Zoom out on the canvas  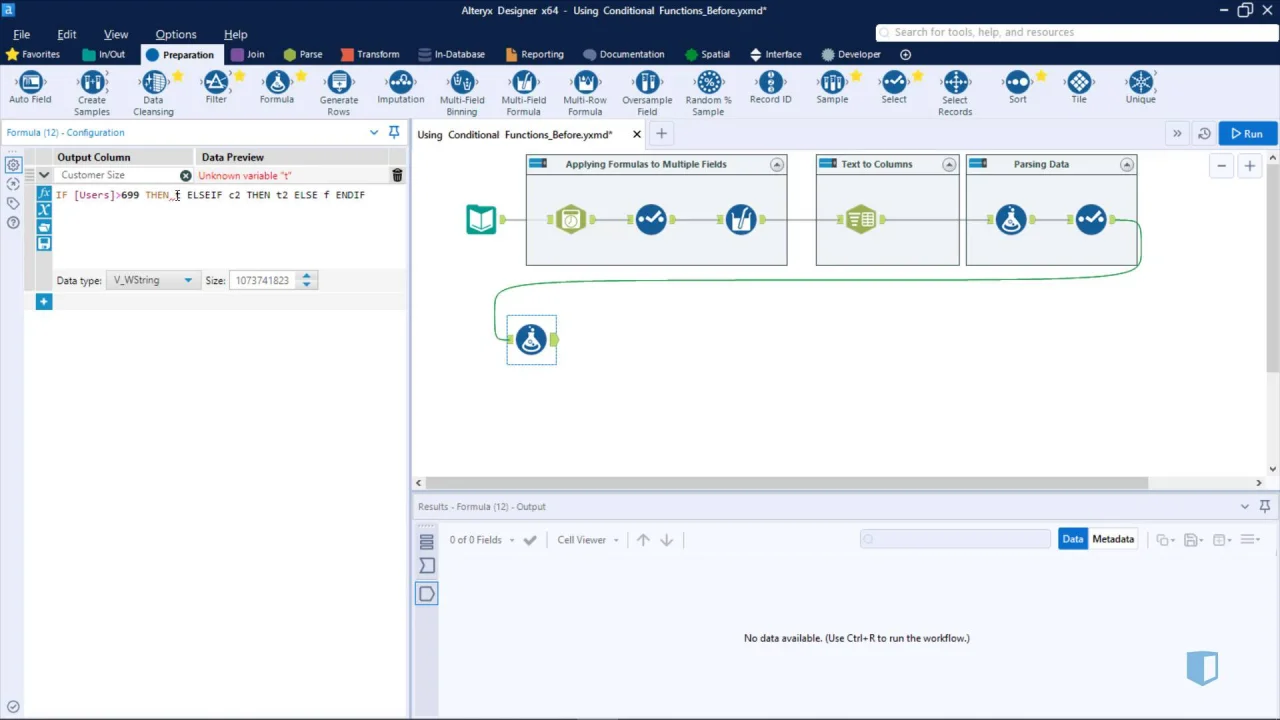1221,166
